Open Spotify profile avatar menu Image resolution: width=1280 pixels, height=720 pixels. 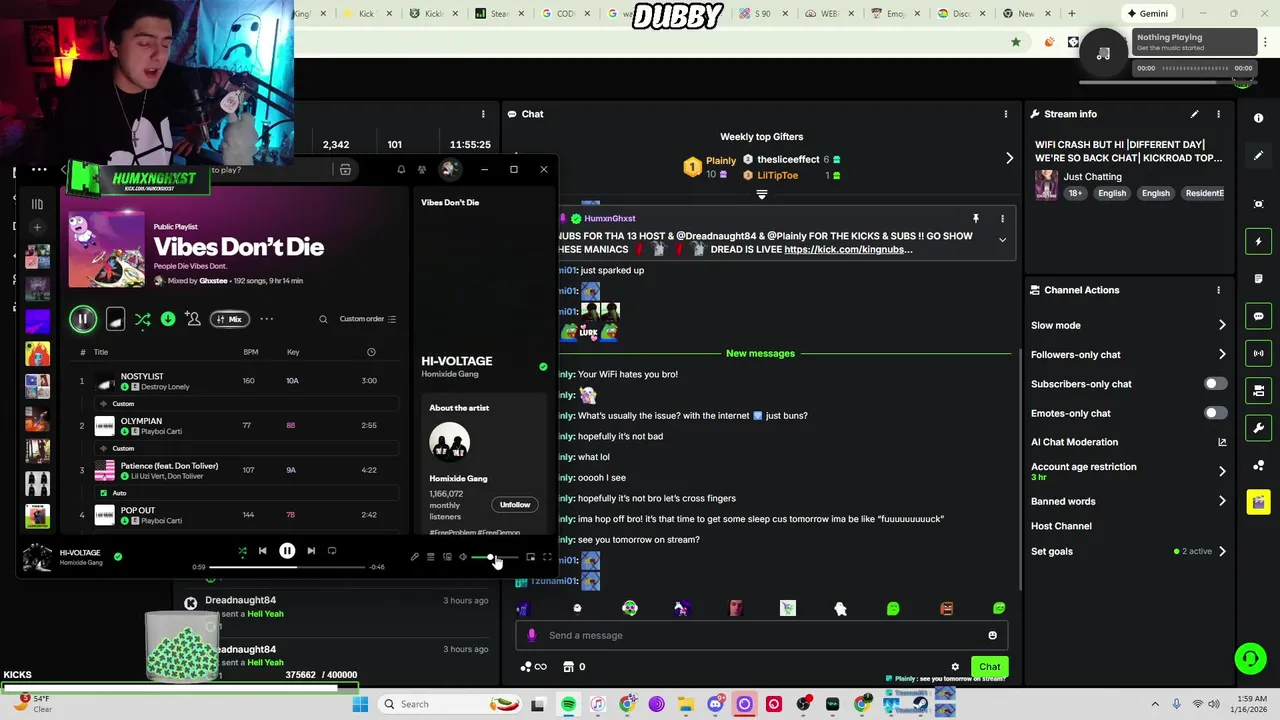[x=449, y=169]
